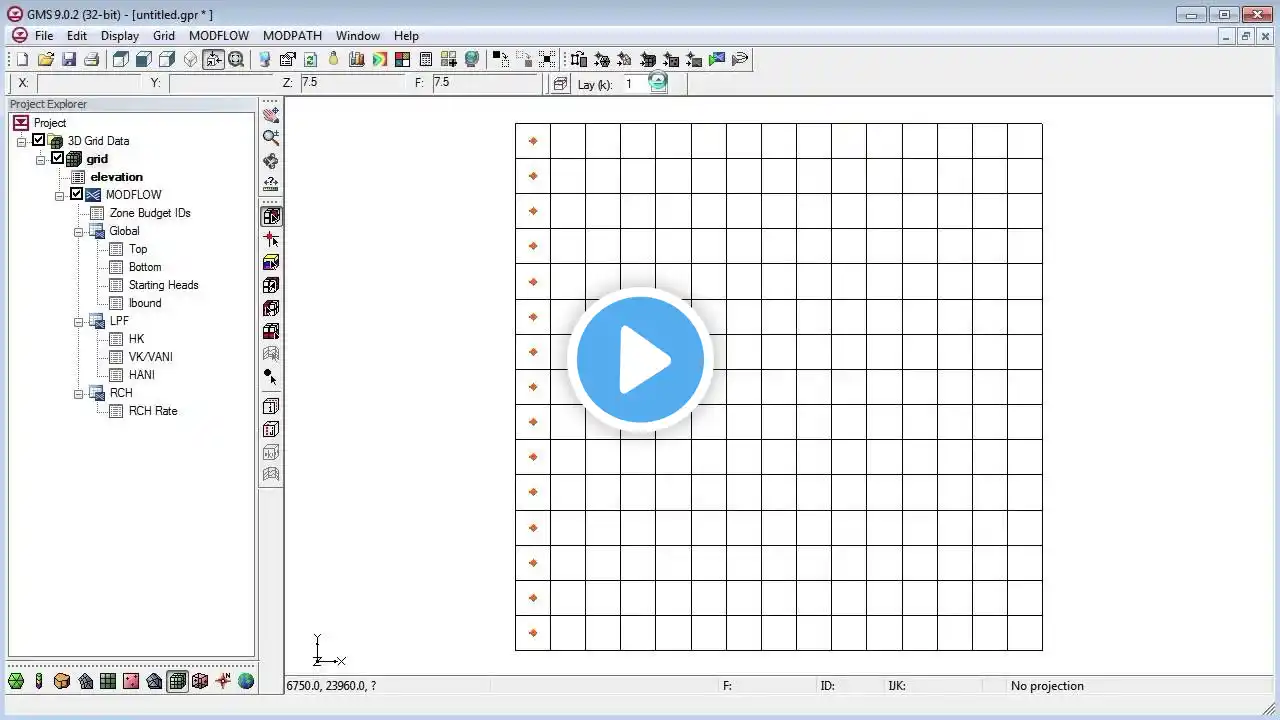The width and height of the screenshot is (1280, 720).
Task: Click the layer cube icon beside Lay (k)
Action: tap(560, 84)
